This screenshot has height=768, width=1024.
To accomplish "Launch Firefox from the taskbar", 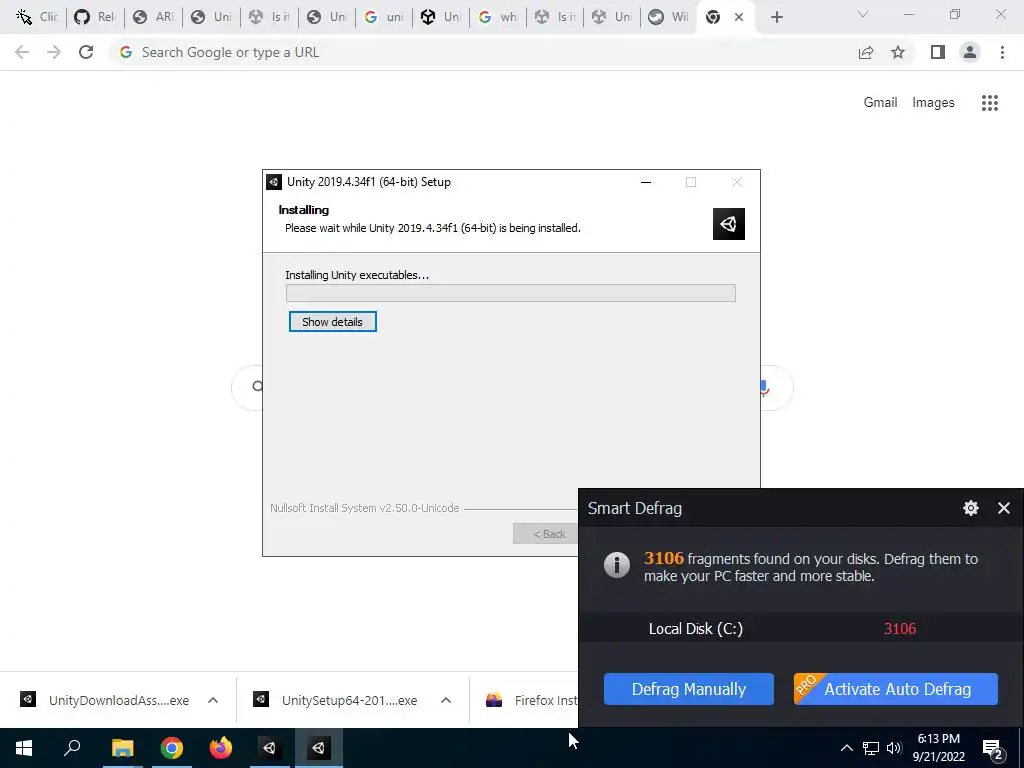I will (221, 748).
